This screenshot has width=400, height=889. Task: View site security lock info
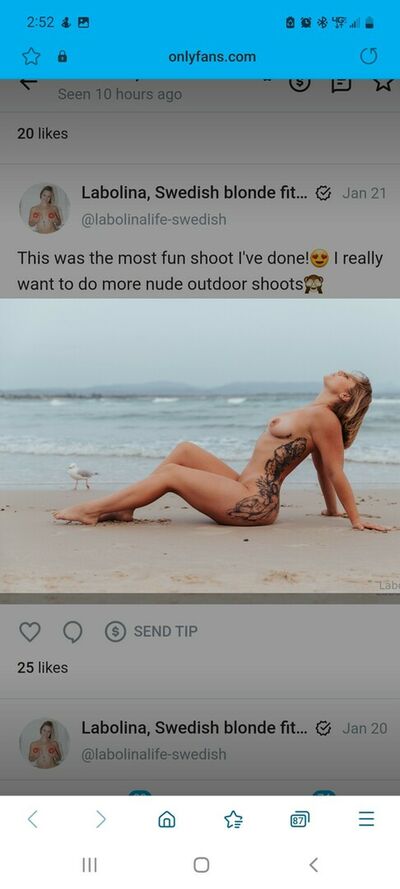(x=62, y=56)
